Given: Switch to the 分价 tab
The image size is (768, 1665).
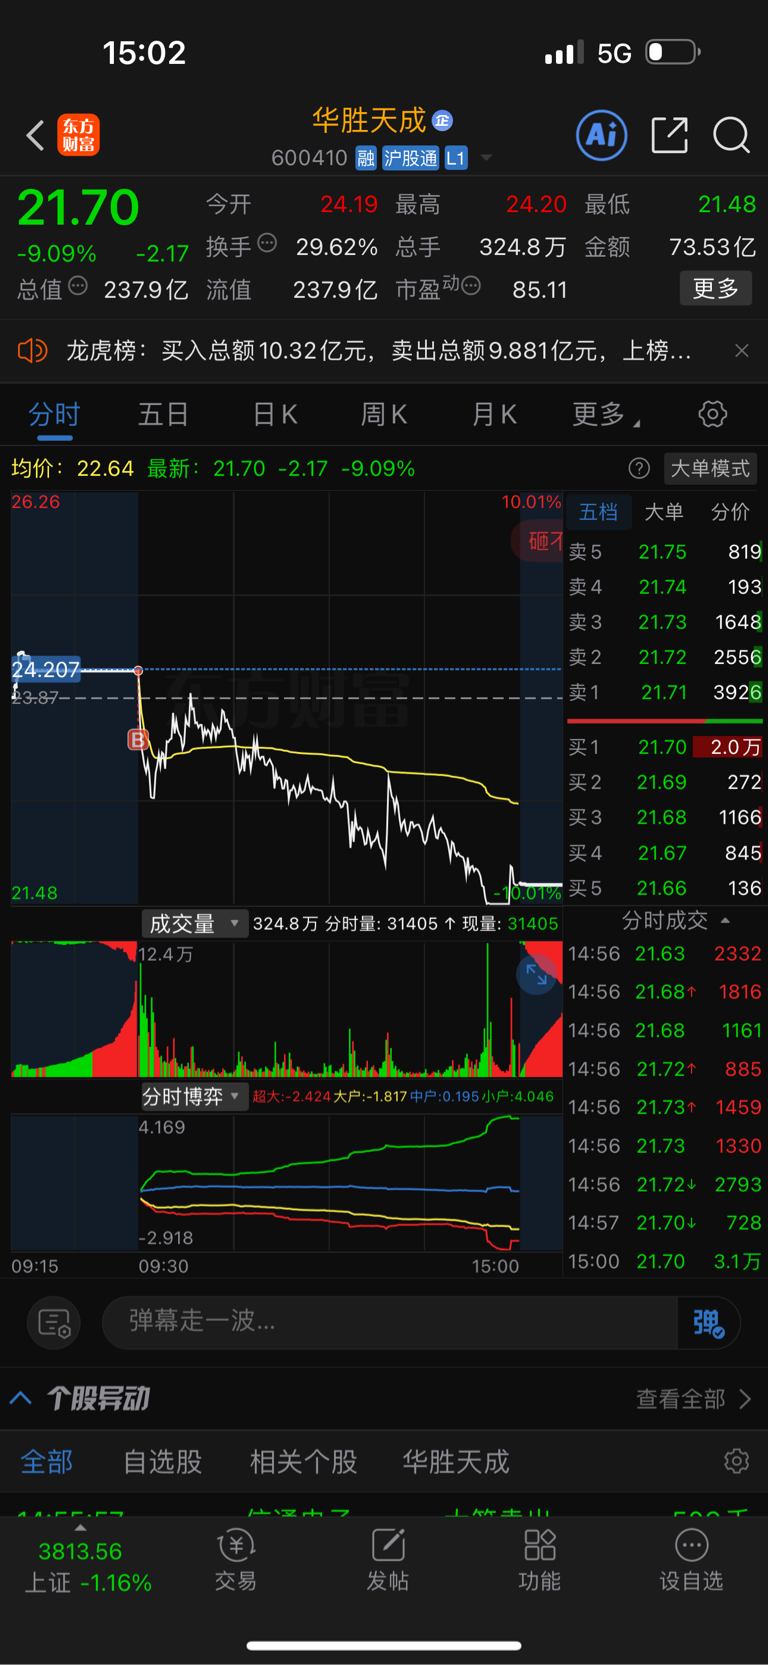Looking at the screenshot, I should [x=730, y=512].
